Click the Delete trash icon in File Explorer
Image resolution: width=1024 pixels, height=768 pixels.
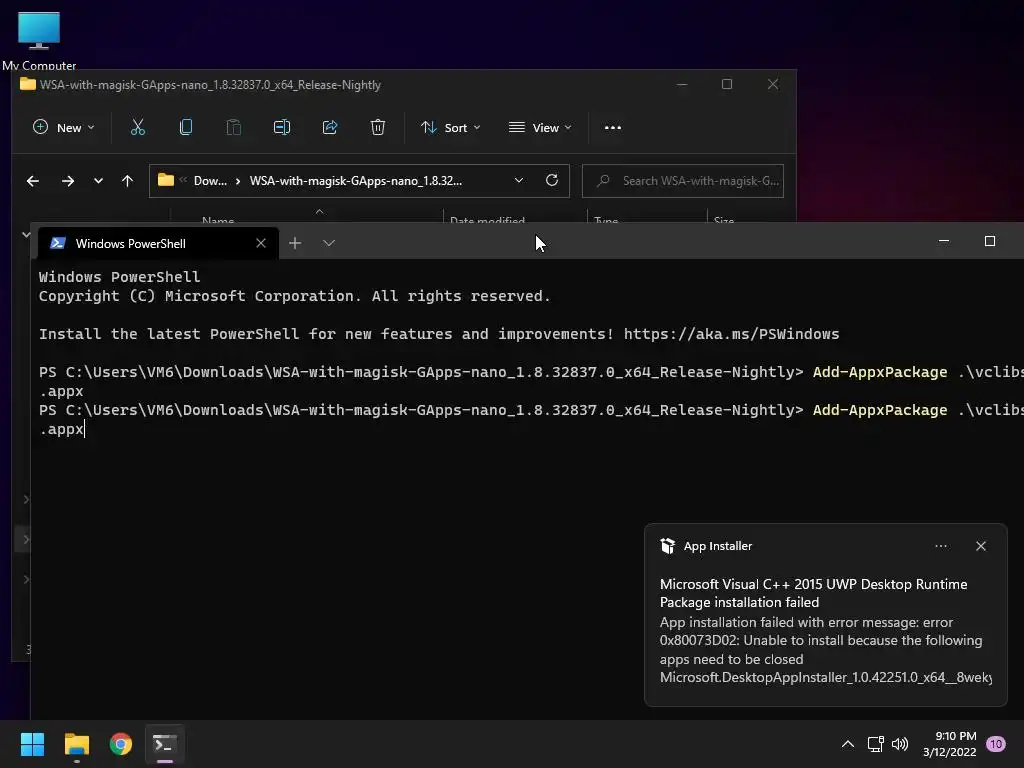377,127
